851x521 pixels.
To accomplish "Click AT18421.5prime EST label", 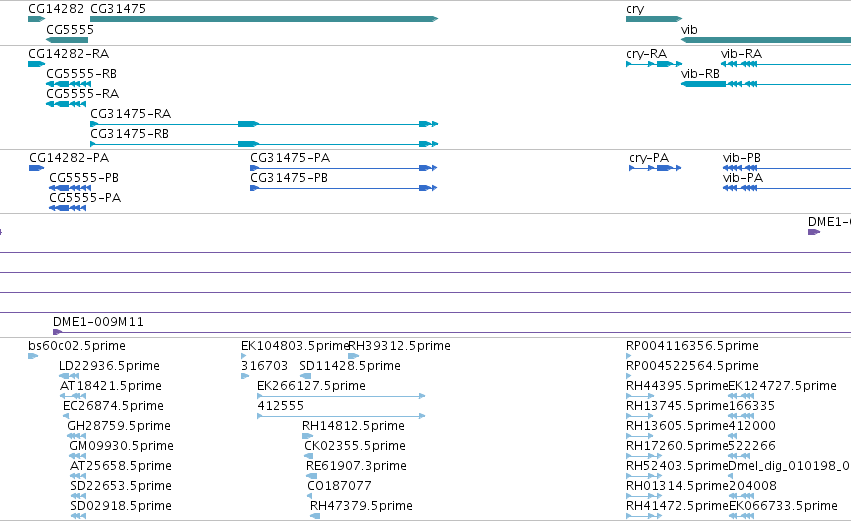I will (111, 386).
